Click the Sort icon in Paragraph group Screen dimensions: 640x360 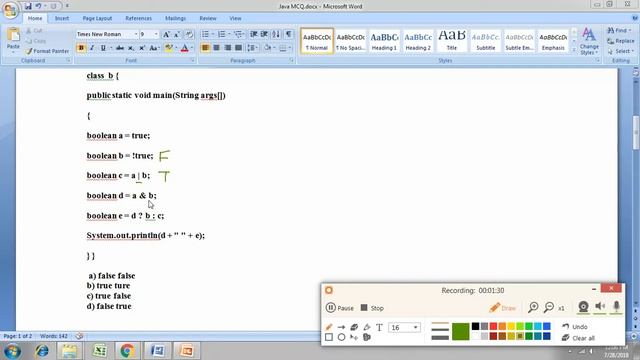(276, 34)
